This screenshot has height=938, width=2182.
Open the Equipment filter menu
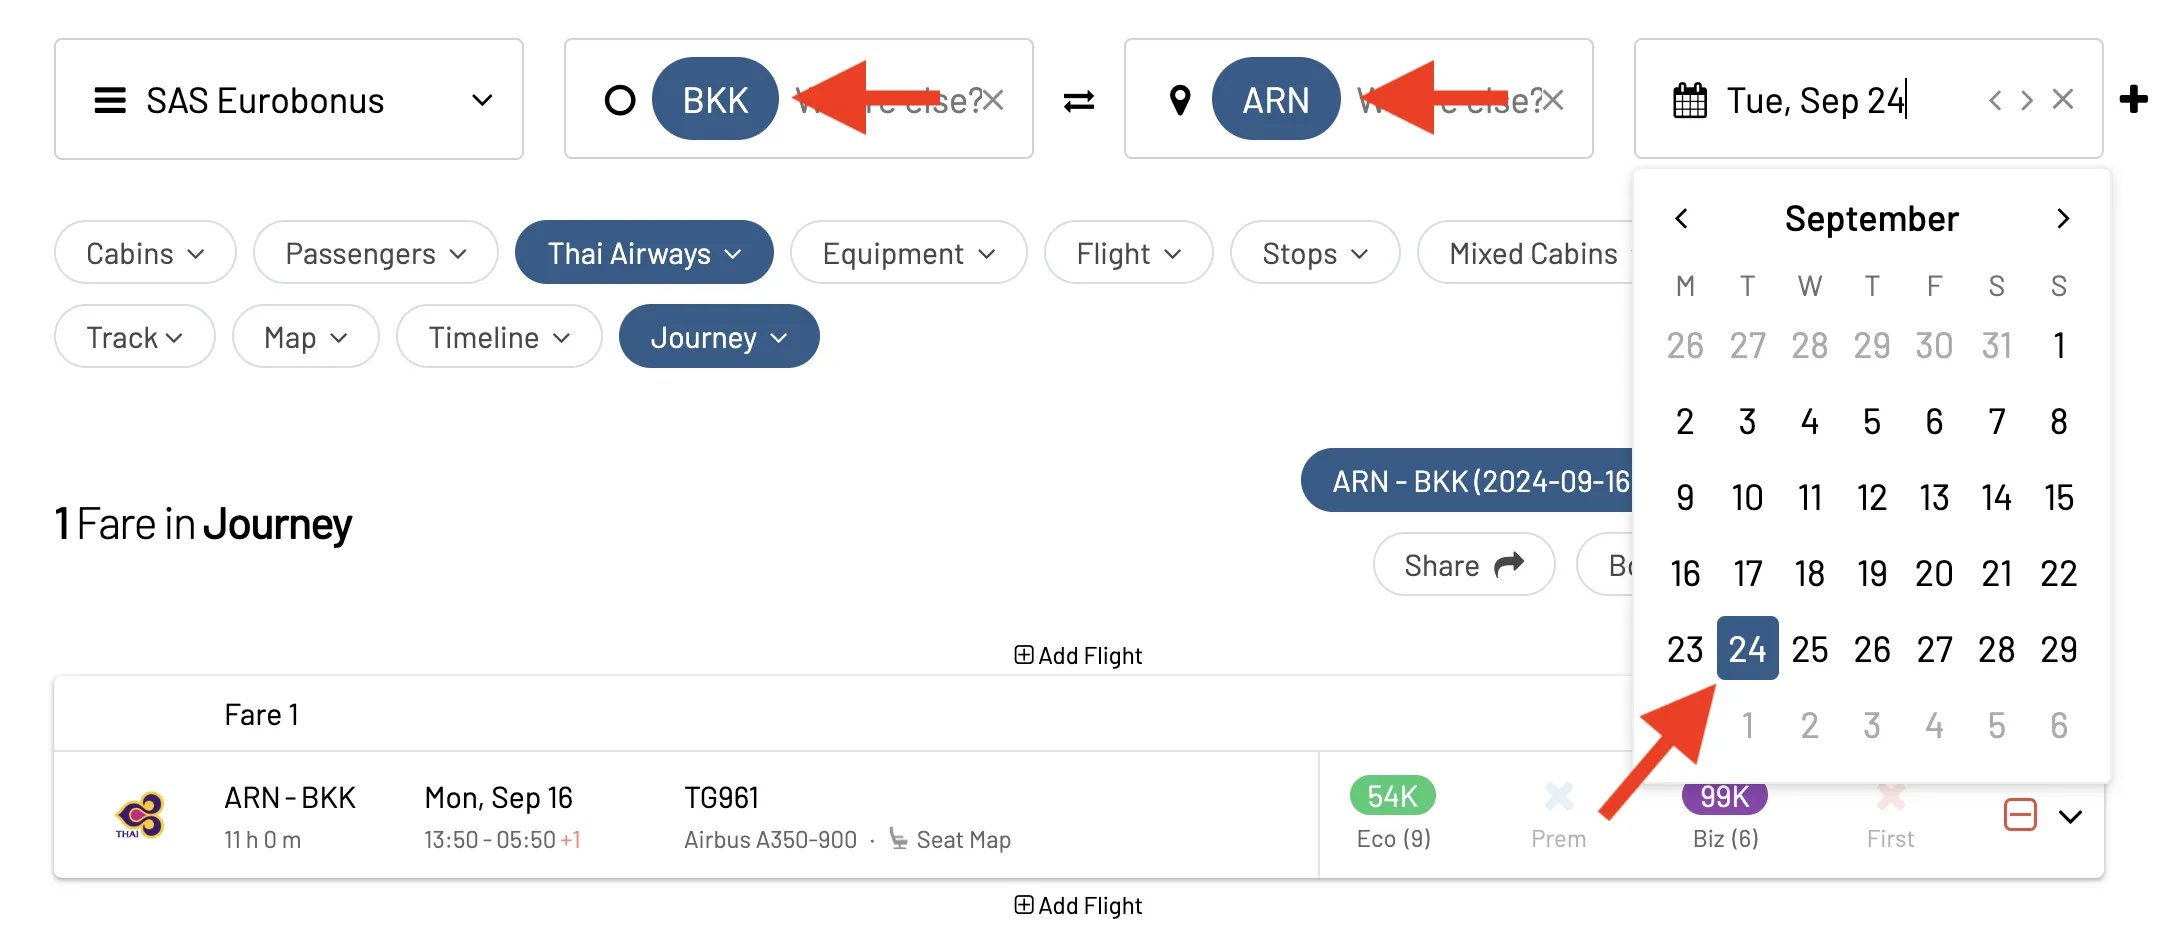click(908, 253)
